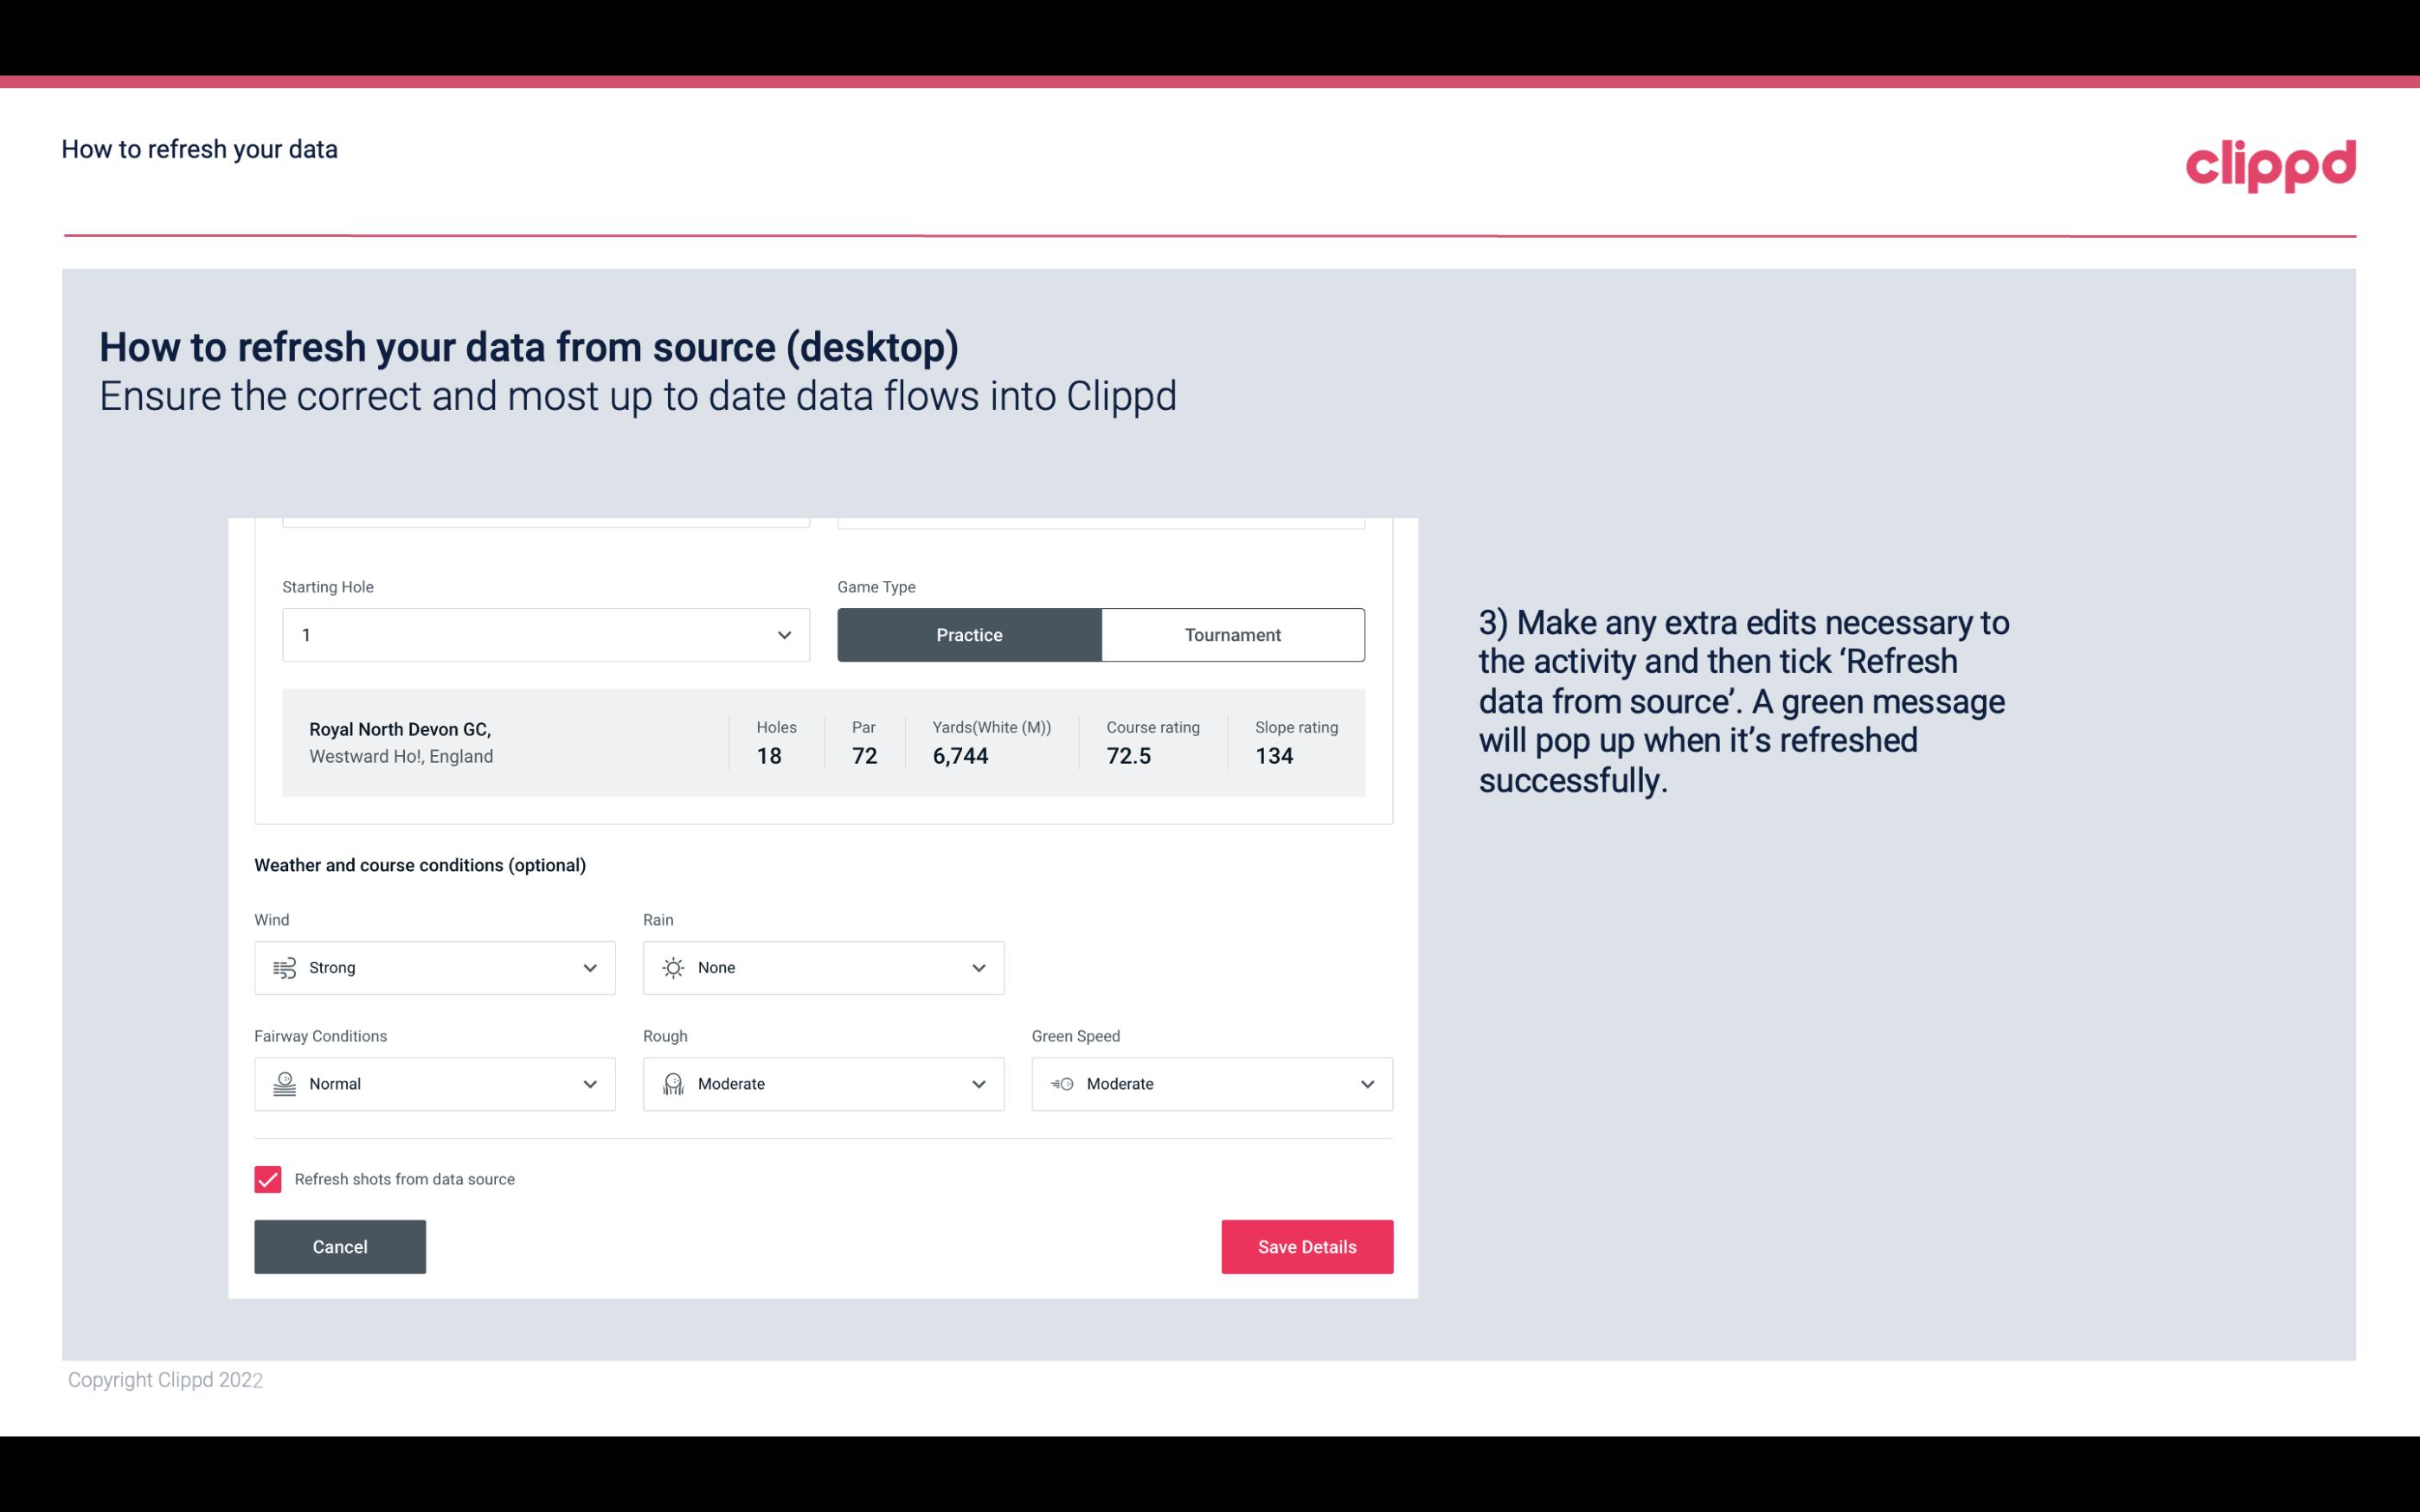Click the Cancel button

[340, 1246]
